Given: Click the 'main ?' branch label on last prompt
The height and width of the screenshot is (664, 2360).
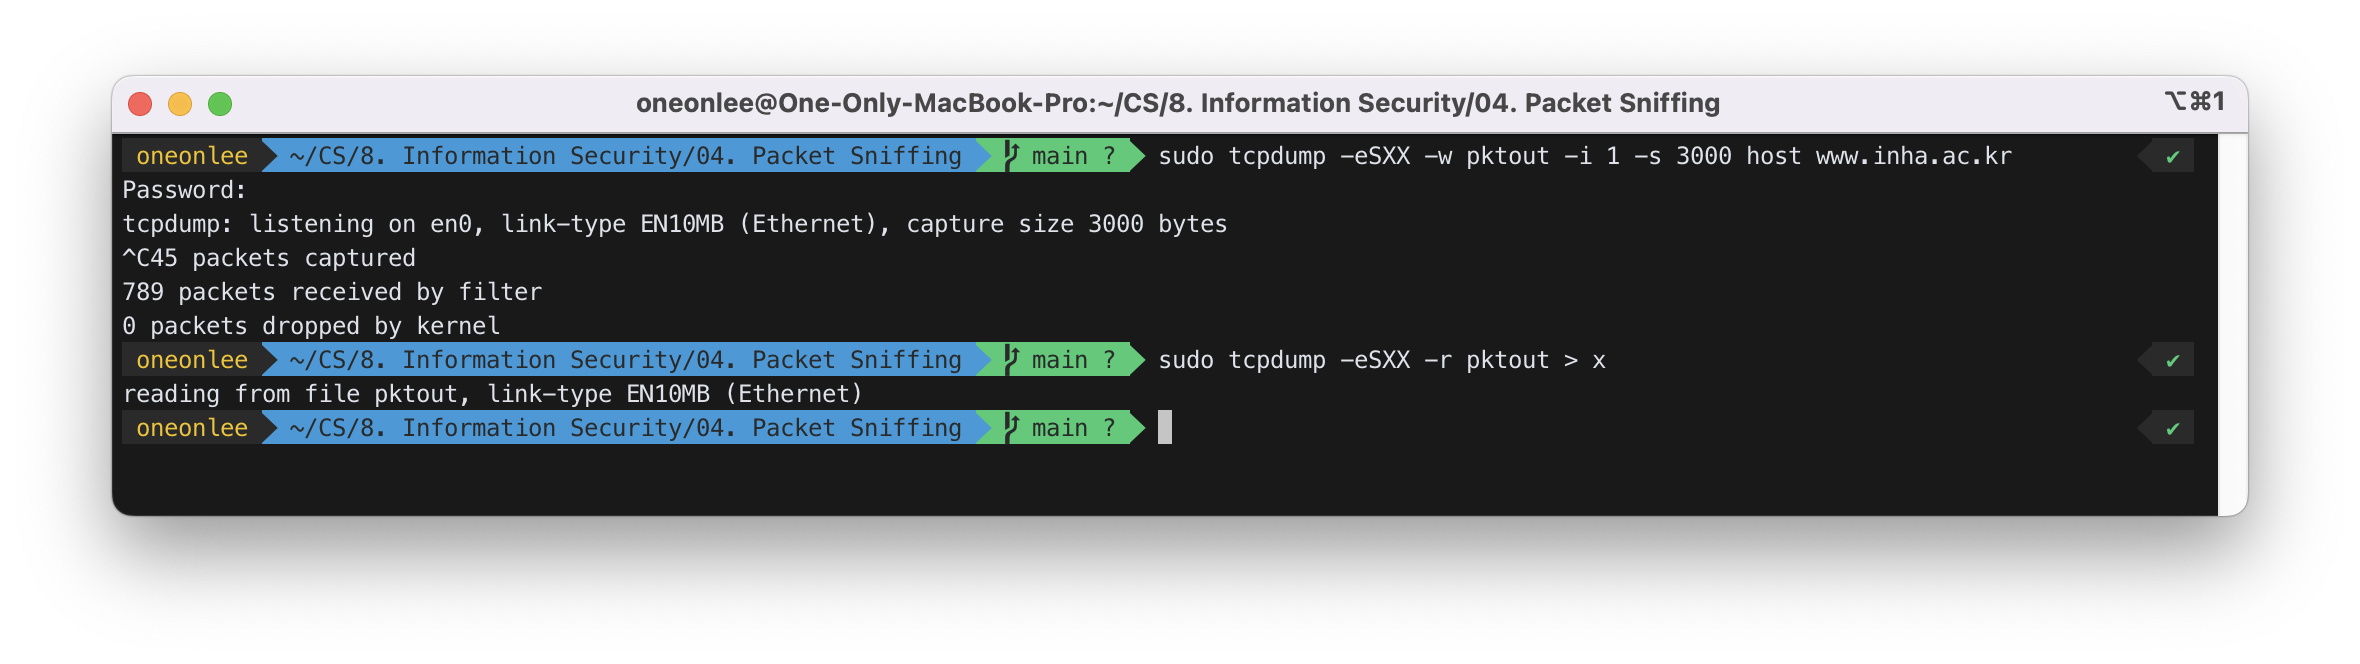Looking at the screenshot, I should (1072, 428).
